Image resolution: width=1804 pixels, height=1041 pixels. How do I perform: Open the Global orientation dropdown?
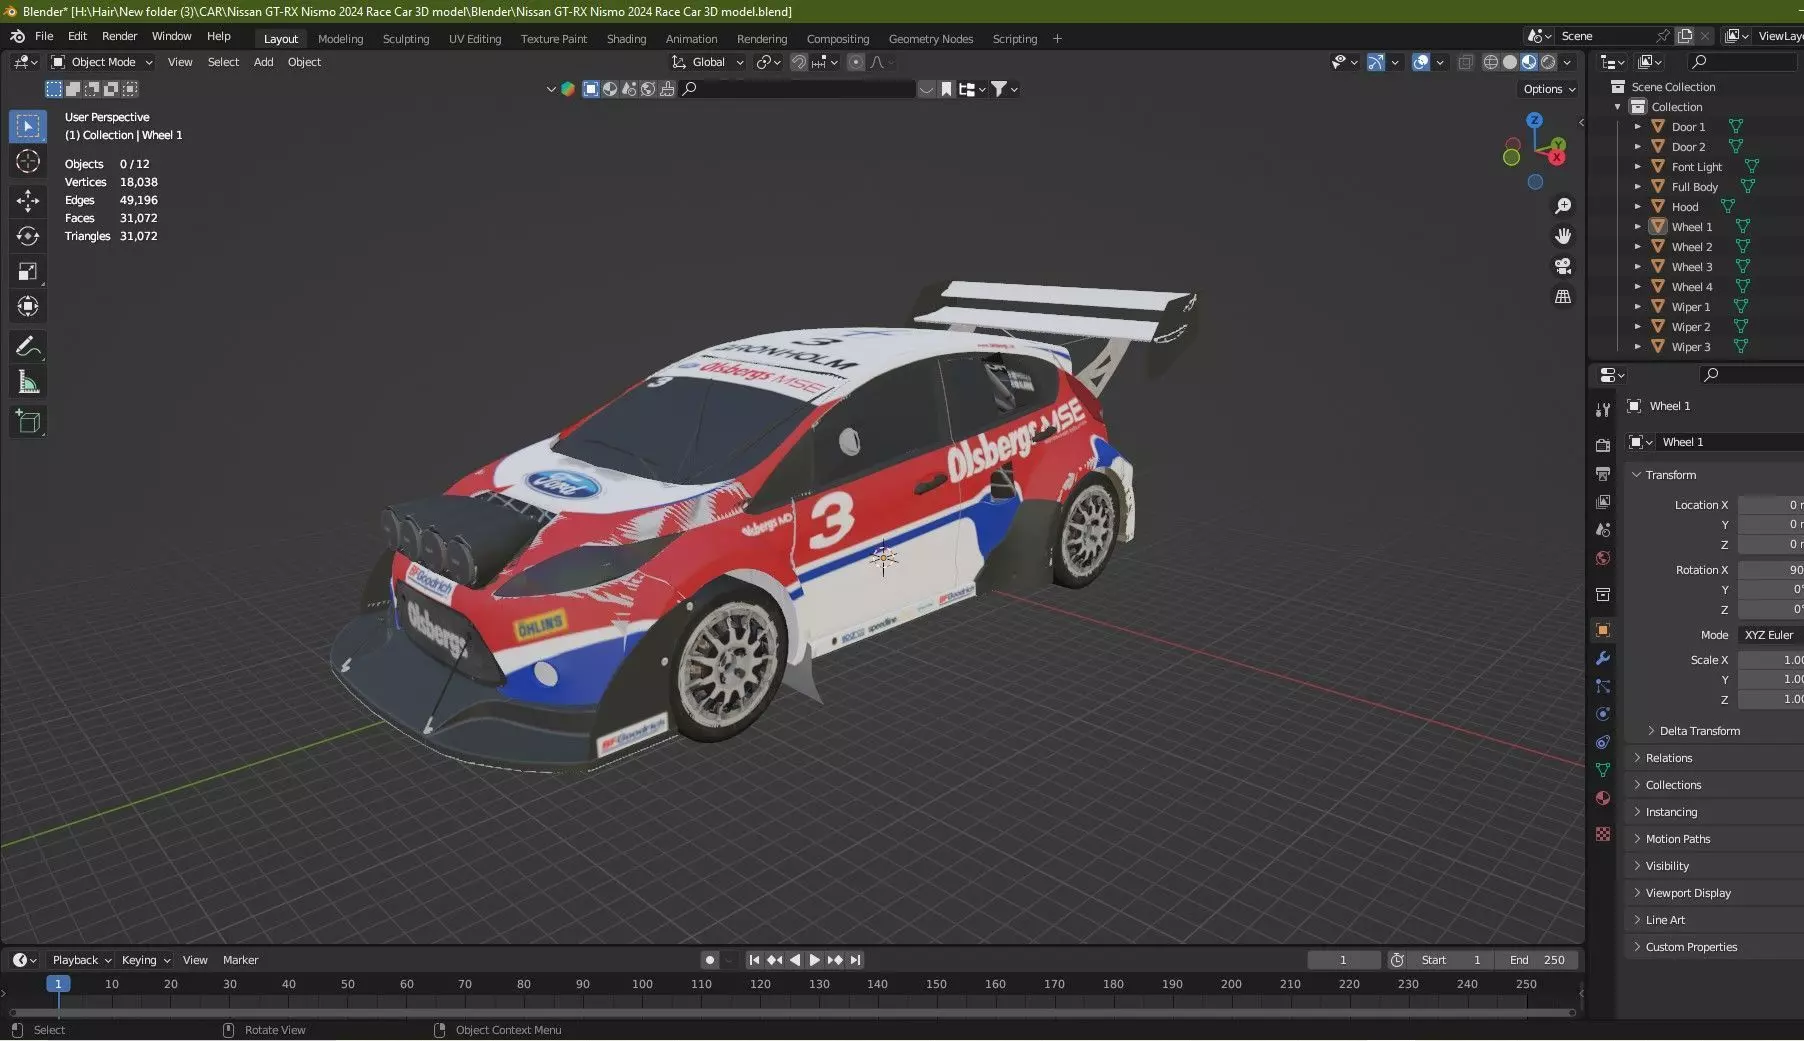coord(708,62)
